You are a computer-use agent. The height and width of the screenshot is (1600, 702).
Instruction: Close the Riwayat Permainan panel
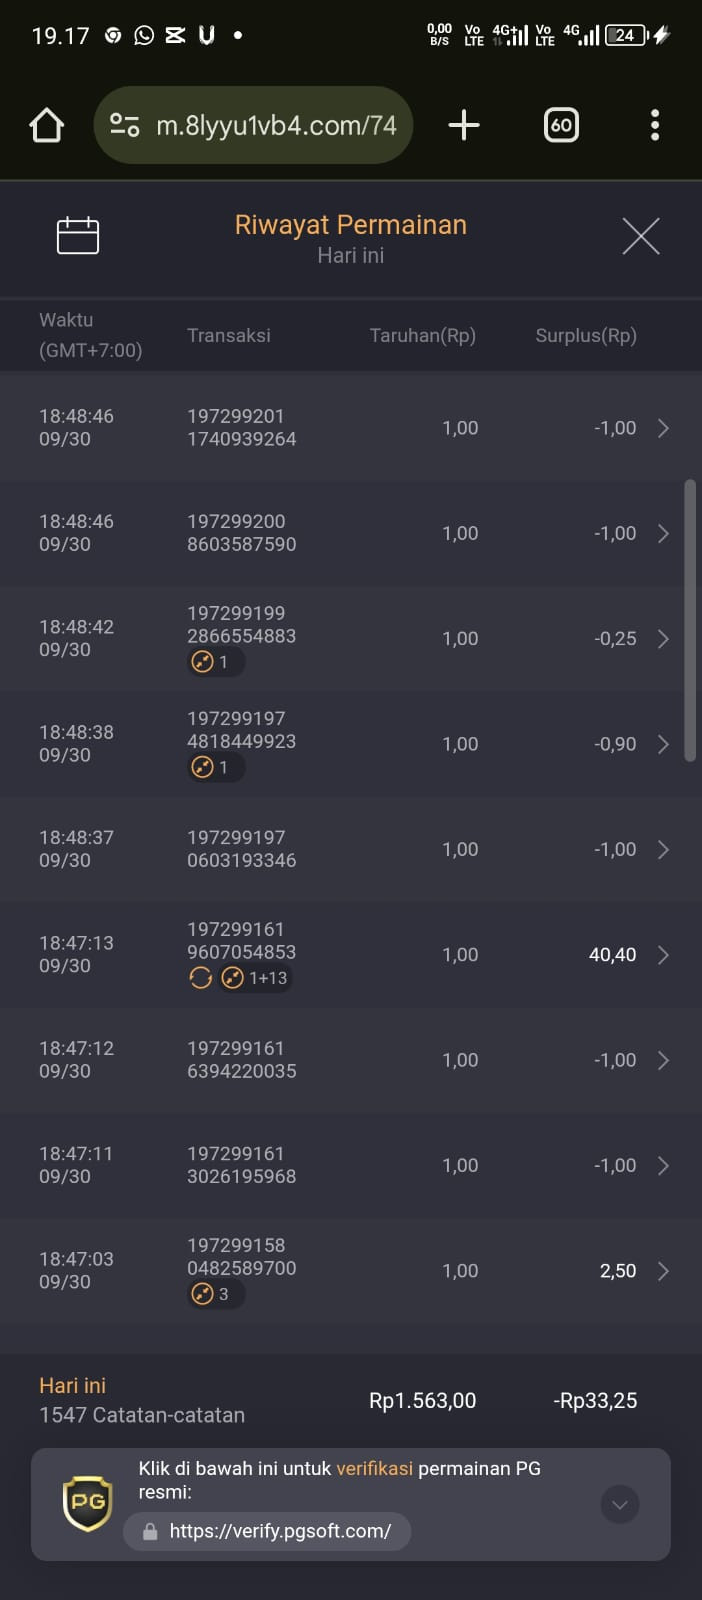coord(641,236)
